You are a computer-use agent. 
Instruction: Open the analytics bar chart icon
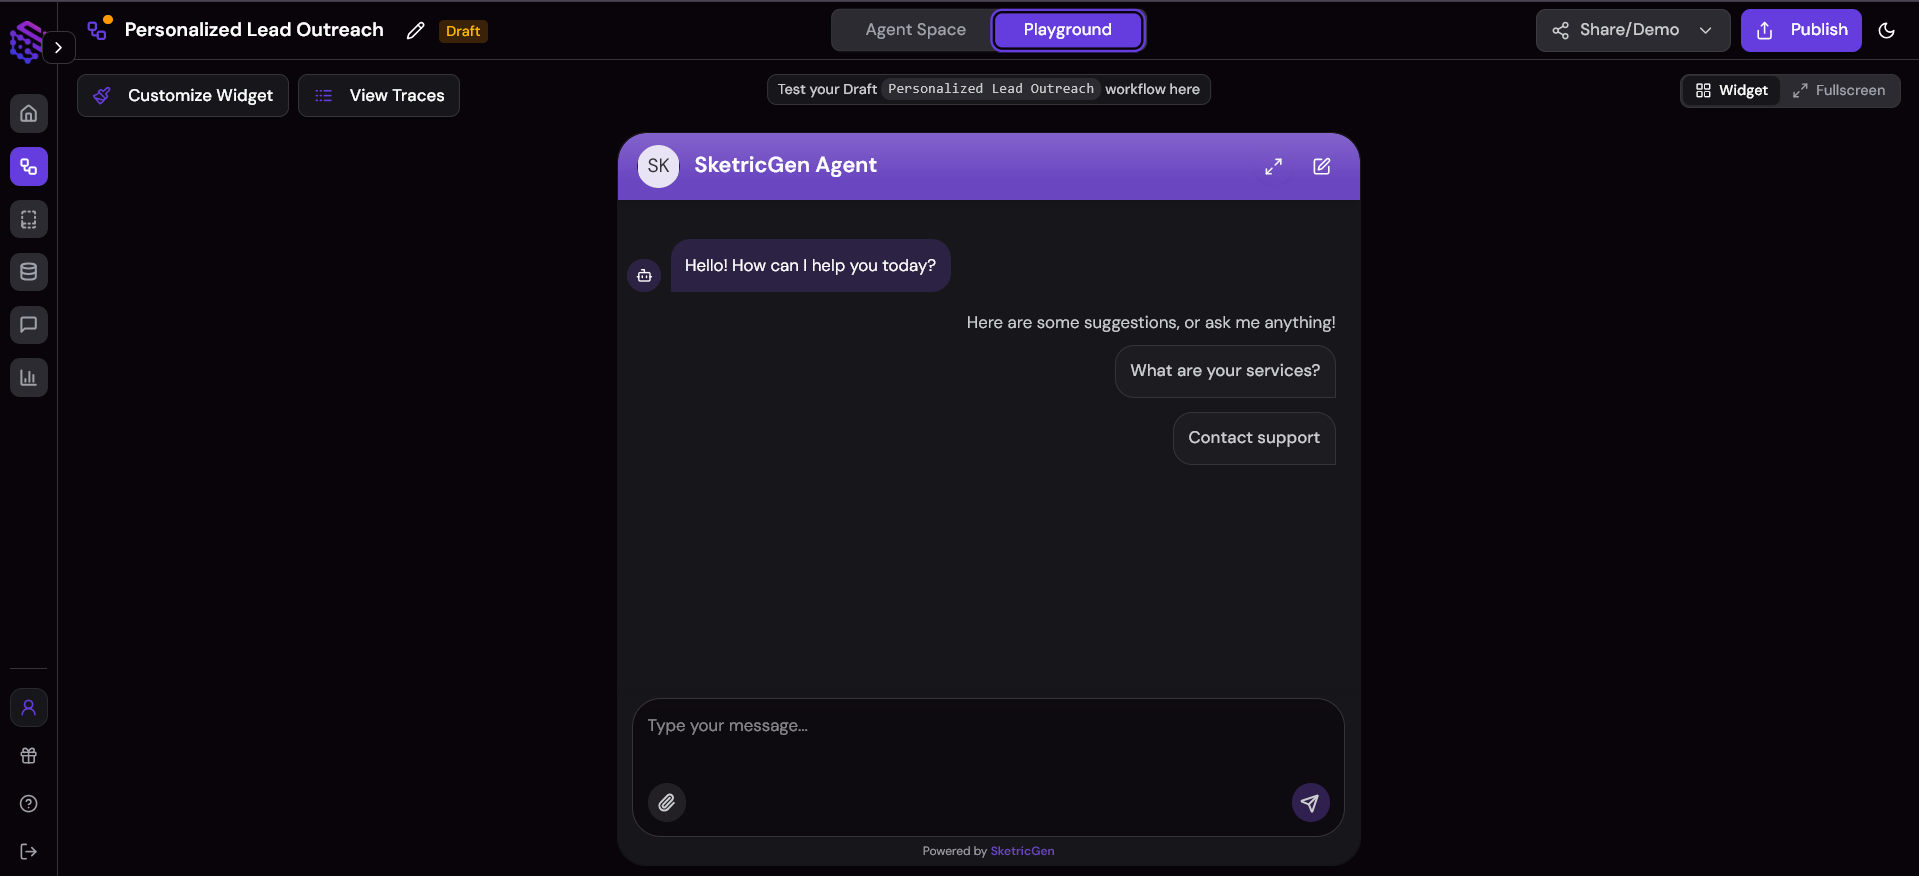[29, 378]
